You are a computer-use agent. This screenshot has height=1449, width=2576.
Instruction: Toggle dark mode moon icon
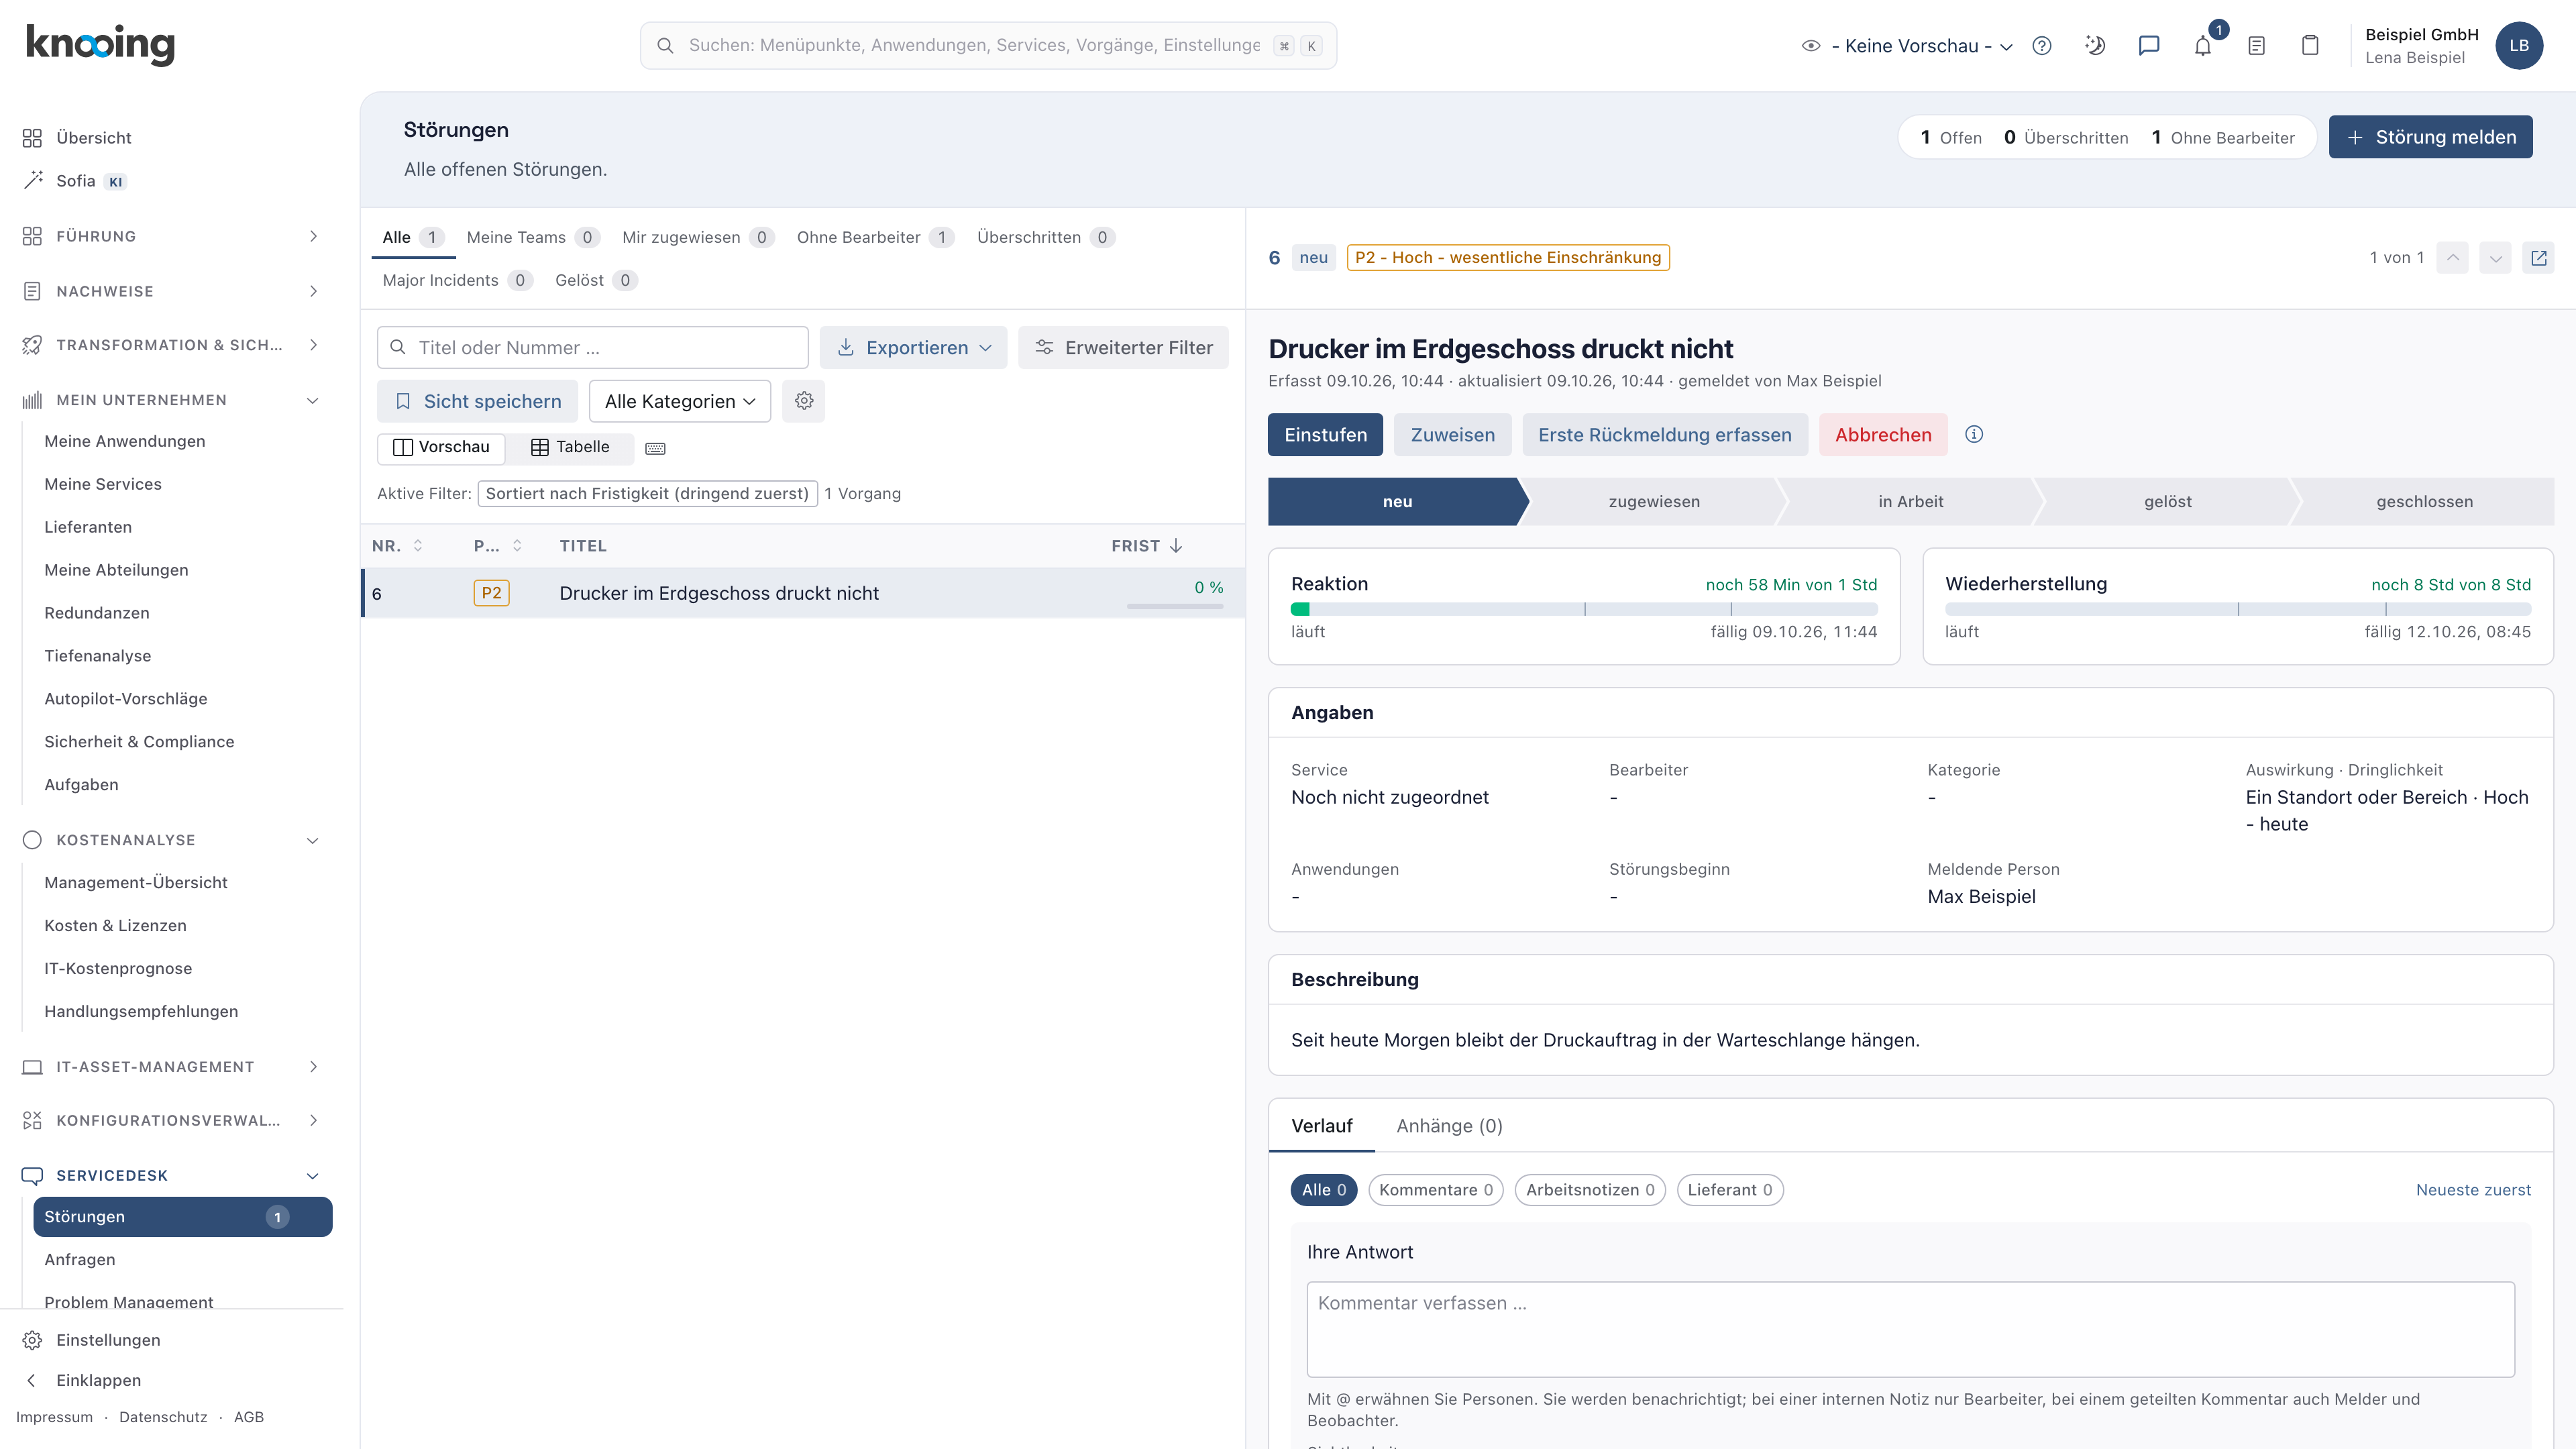point(2095,46)
